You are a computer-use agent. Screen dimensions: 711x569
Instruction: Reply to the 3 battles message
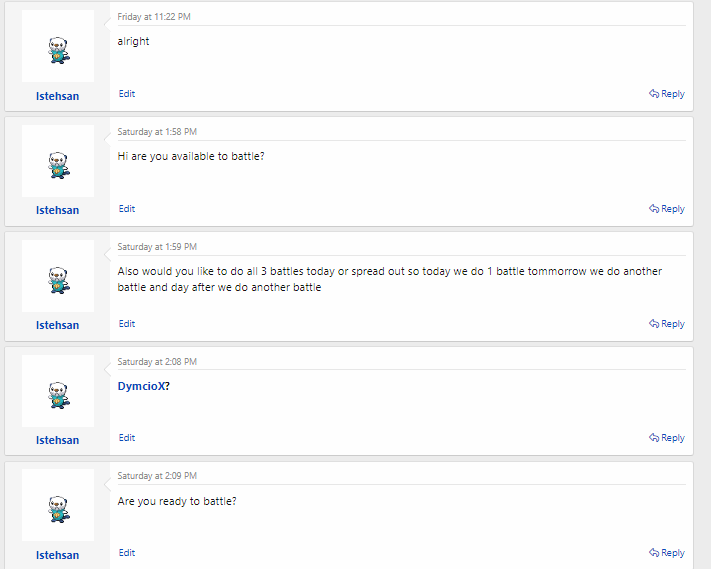coord(667,324)
